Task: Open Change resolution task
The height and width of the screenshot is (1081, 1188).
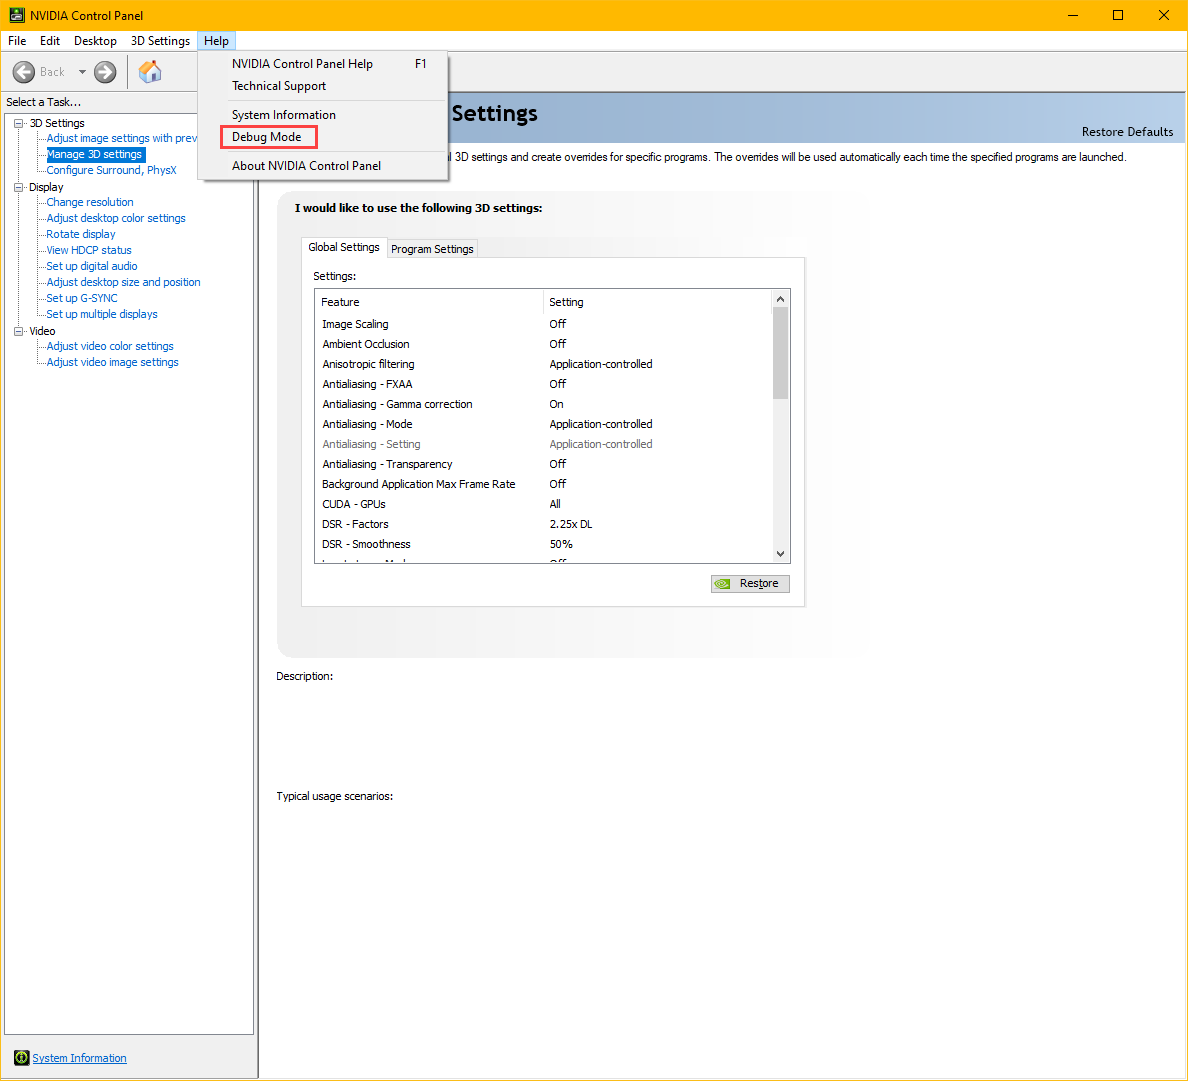Action: [x=89, y=202]
